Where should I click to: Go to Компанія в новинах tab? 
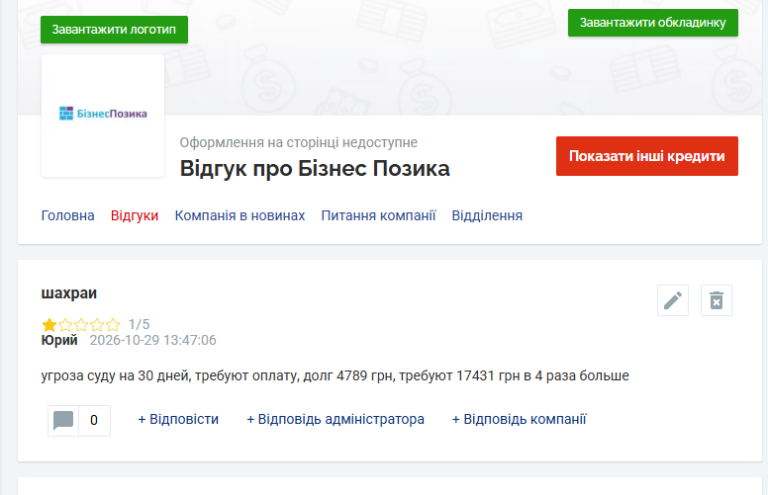(240, 215)
